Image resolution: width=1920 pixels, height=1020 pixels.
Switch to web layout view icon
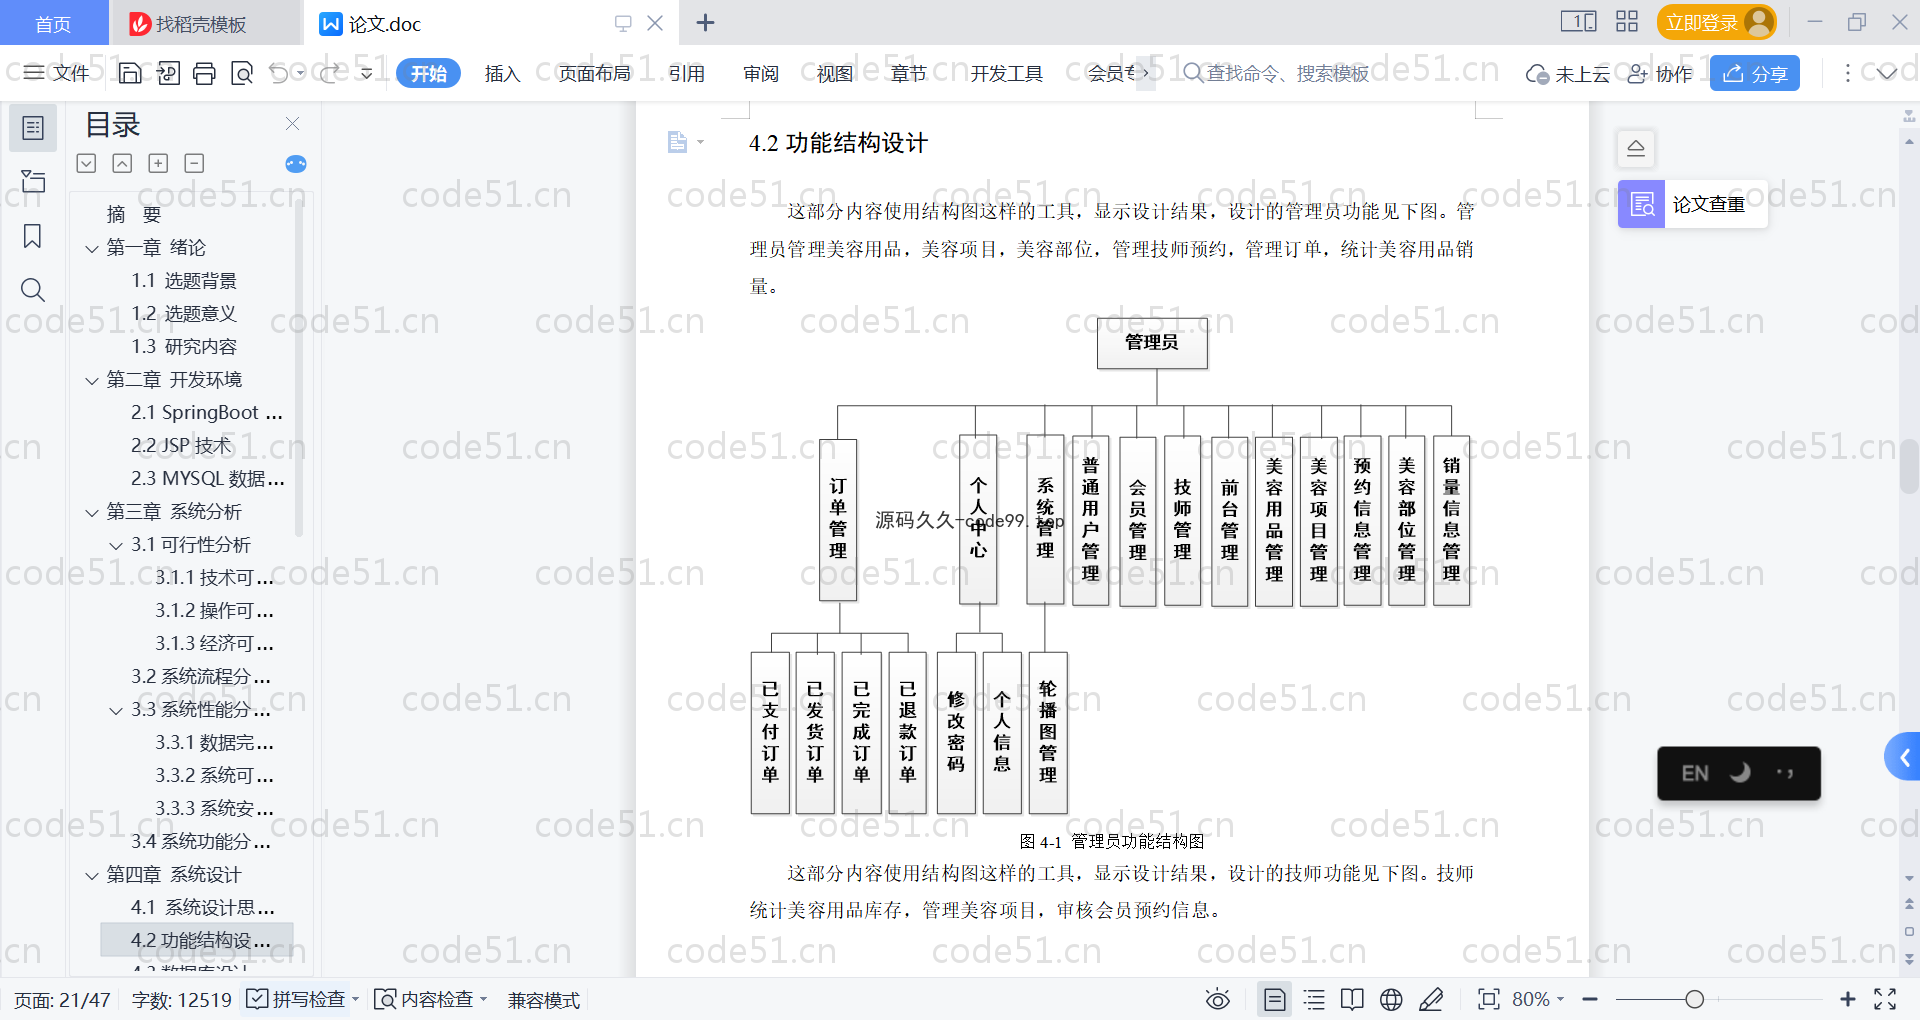click(x=1391, y=999)
